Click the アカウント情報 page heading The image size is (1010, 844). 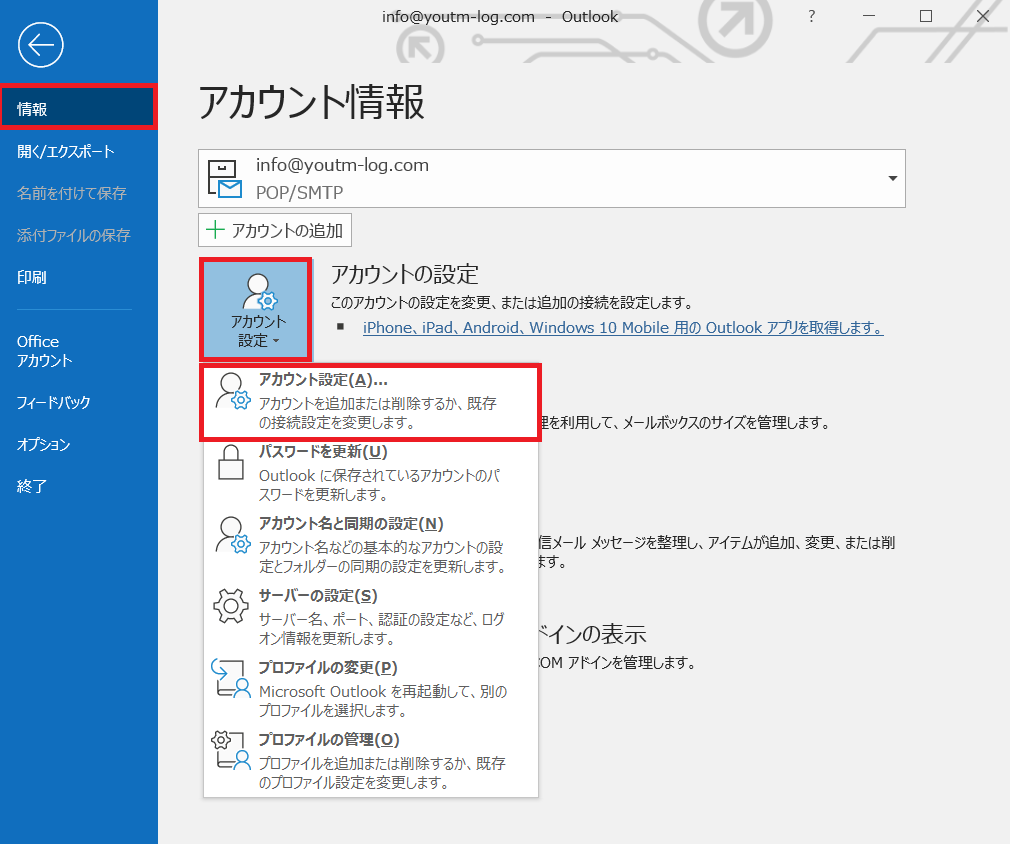(312, 102)
